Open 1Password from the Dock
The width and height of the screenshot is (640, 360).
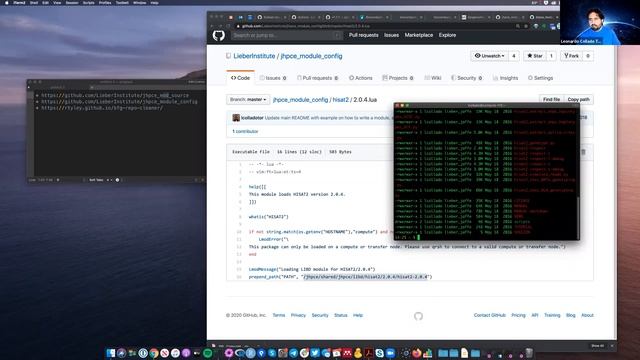143,353
